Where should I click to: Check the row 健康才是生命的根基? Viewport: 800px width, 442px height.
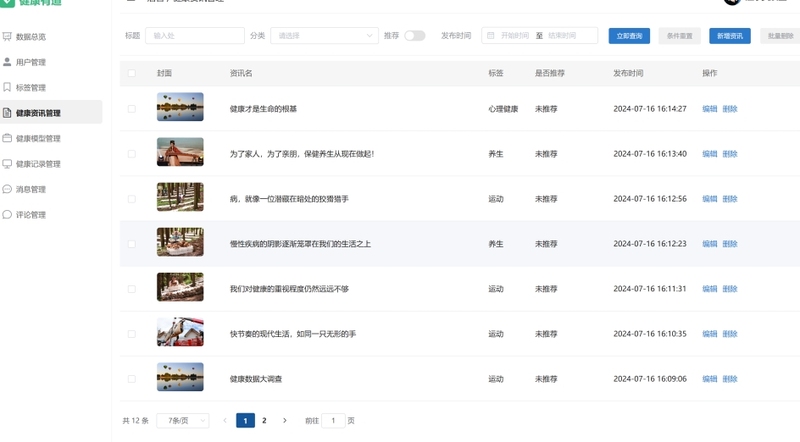tap(132, 109)
